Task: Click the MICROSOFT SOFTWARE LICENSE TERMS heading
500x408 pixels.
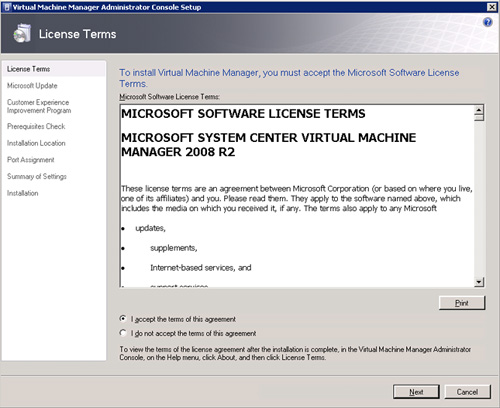Action: [x=243, y=114]
